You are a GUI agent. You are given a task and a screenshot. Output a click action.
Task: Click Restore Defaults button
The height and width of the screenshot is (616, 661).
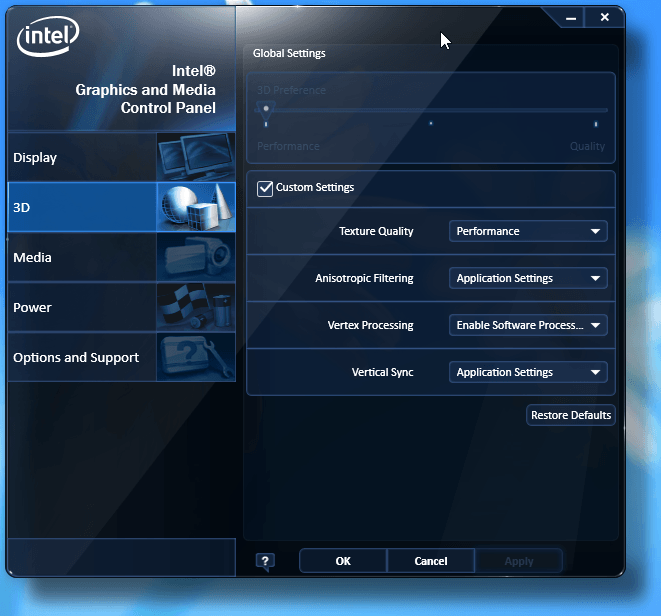coord(571,415)
